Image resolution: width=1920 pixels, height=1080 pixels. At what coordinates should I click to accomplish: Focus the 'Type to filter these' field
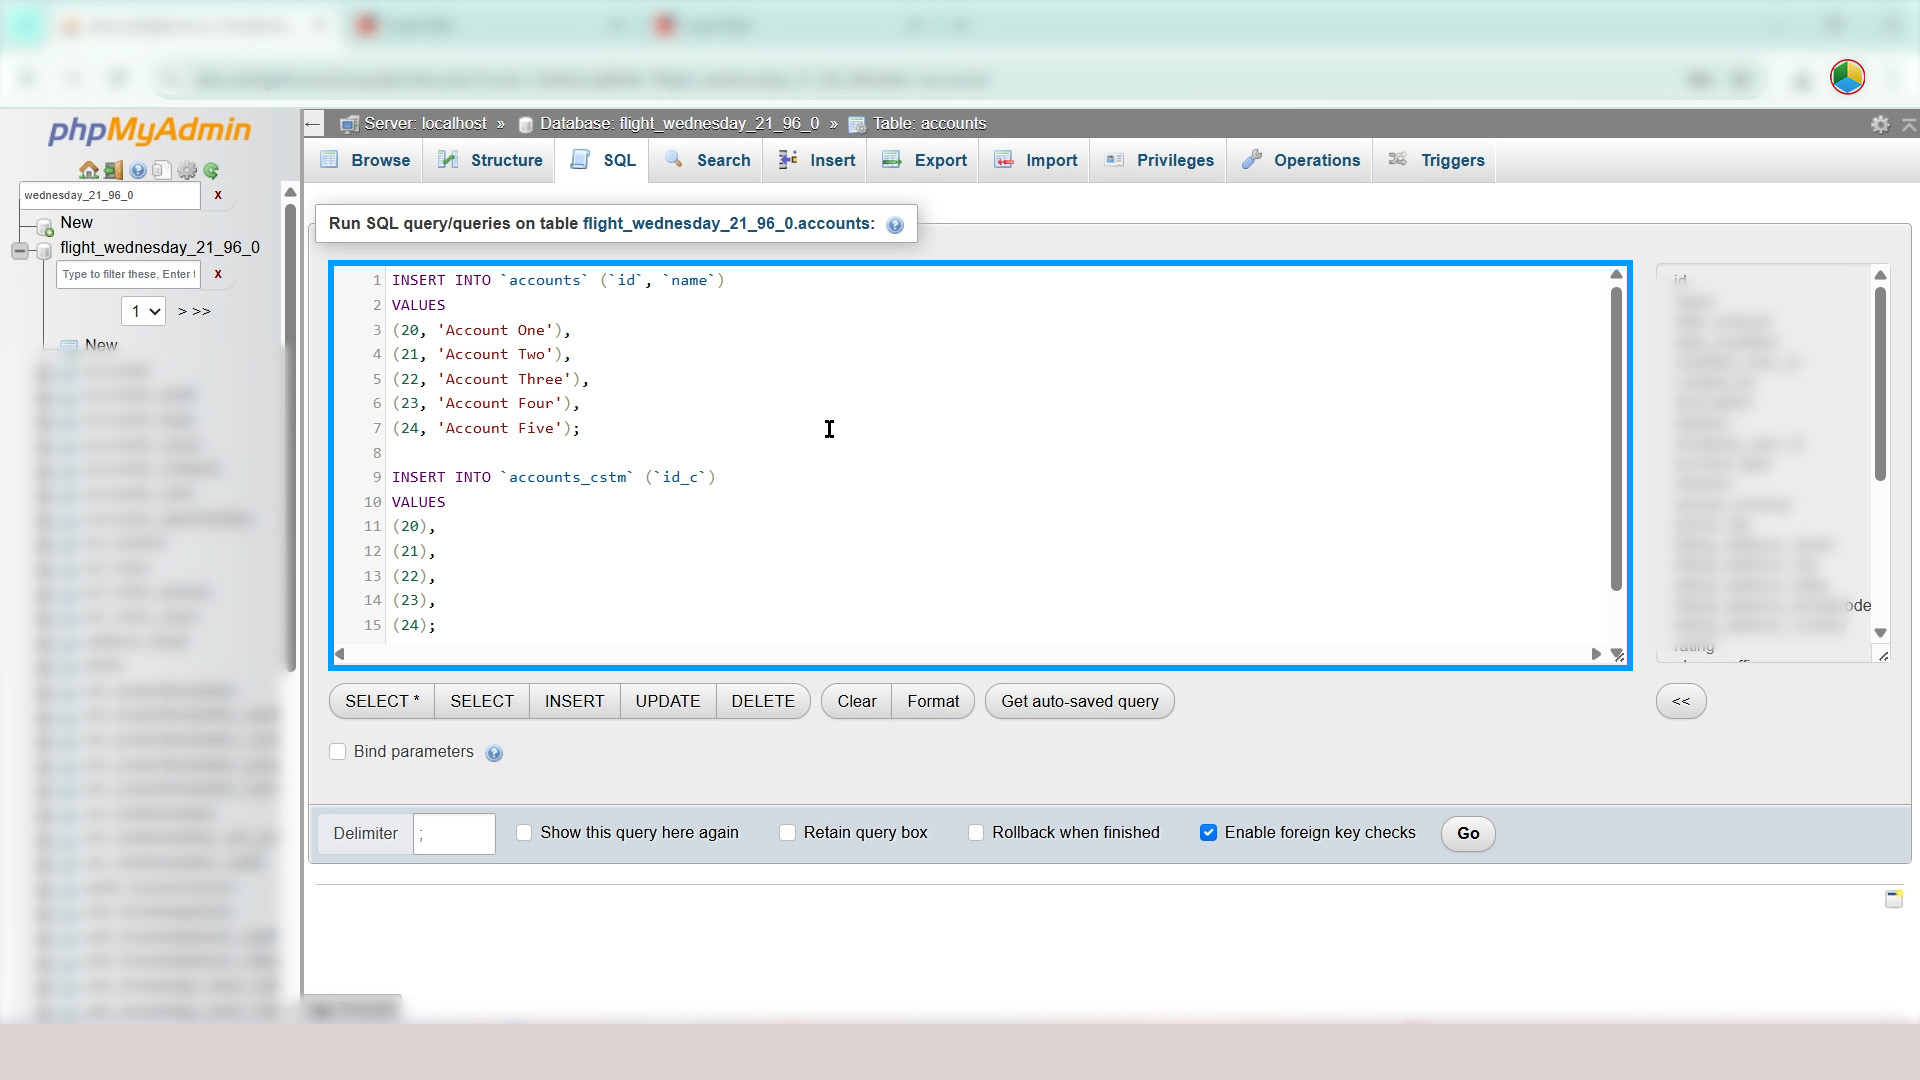click(128, 274)
